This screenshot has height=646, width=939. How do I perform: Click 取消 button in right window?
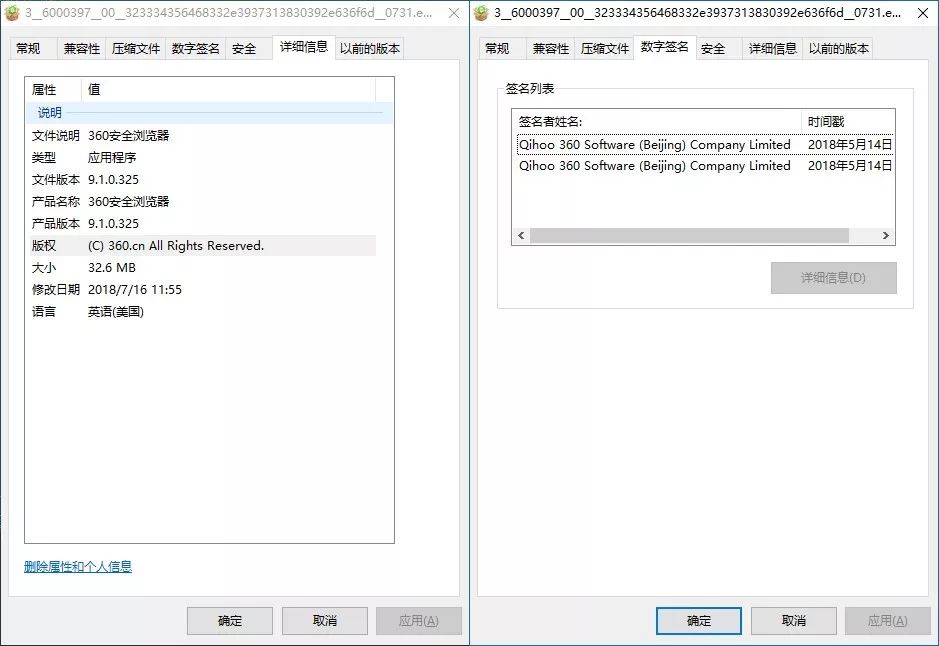coord(793,621)
